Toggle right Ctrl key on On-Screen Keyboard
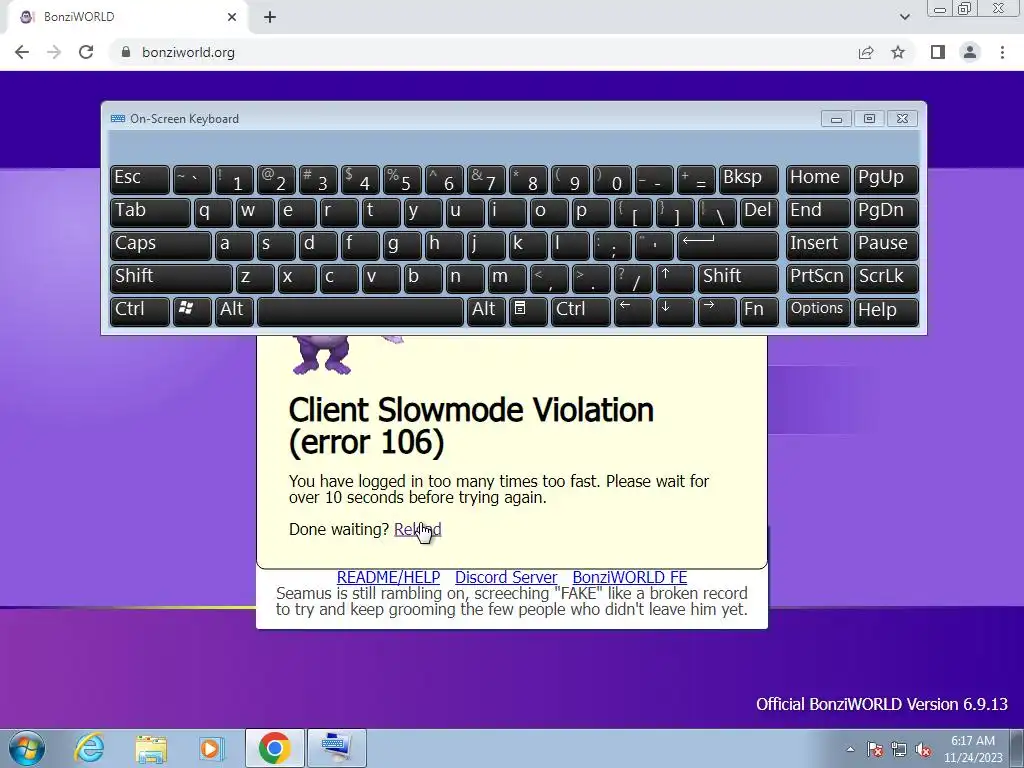This screenshot has width=1024, height=768. (x=581, y=310)
